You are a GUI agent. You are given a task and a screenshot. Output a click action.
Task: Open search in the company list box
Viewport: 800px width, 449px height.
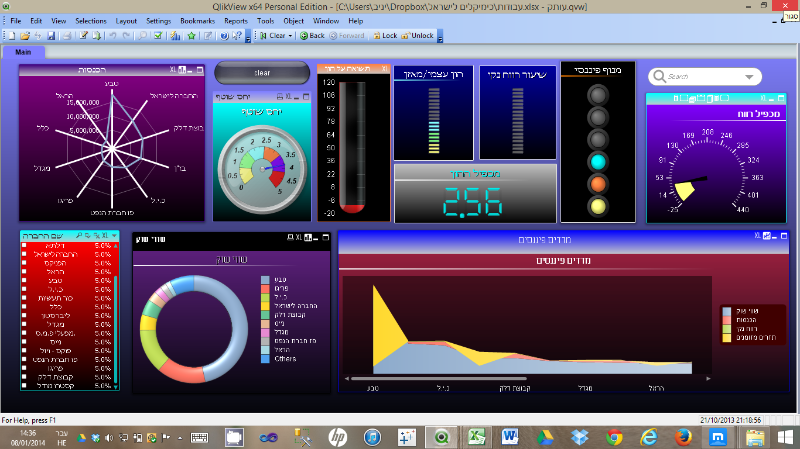pyautogui.click(x=79, y=236)
